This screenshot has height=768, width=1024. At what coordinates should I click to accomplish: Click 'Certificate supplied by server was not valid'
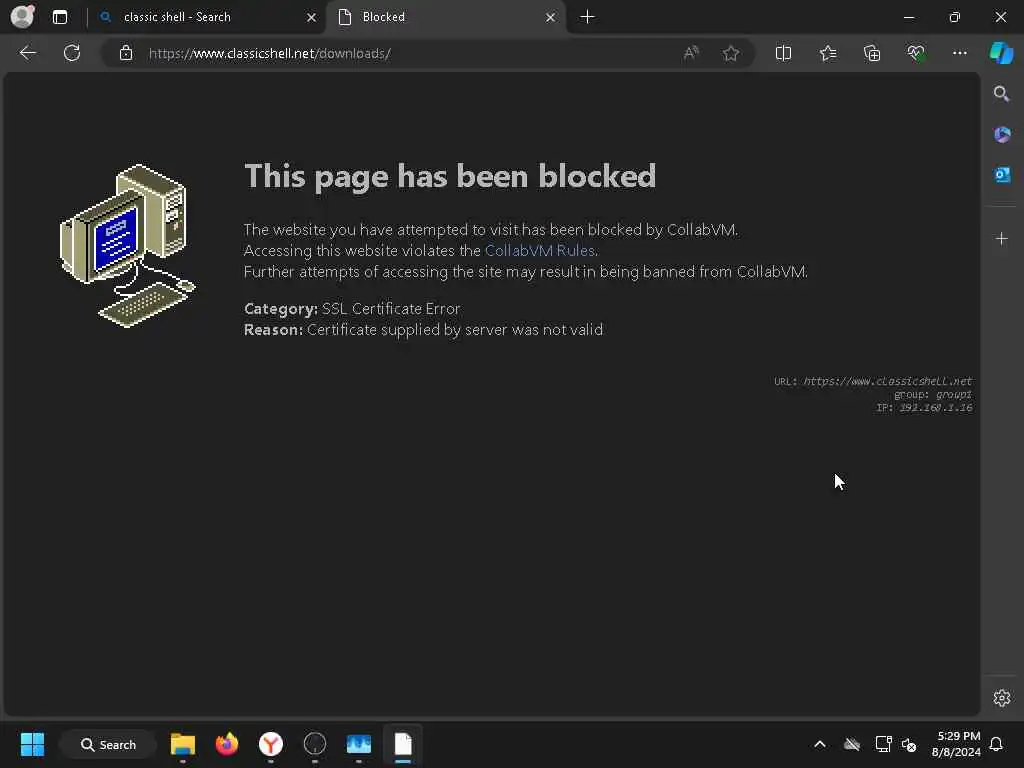[455, 330]
